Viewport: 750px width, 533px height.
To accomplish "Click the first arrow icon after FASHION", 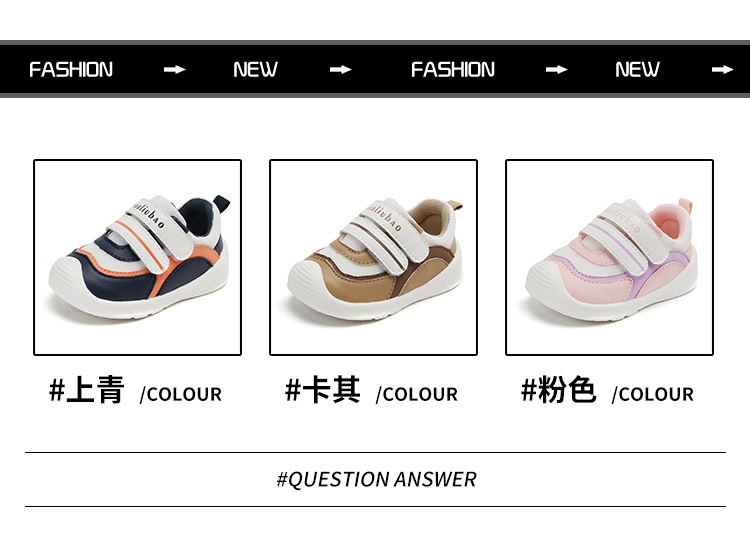I will click(x=175, y=70).
